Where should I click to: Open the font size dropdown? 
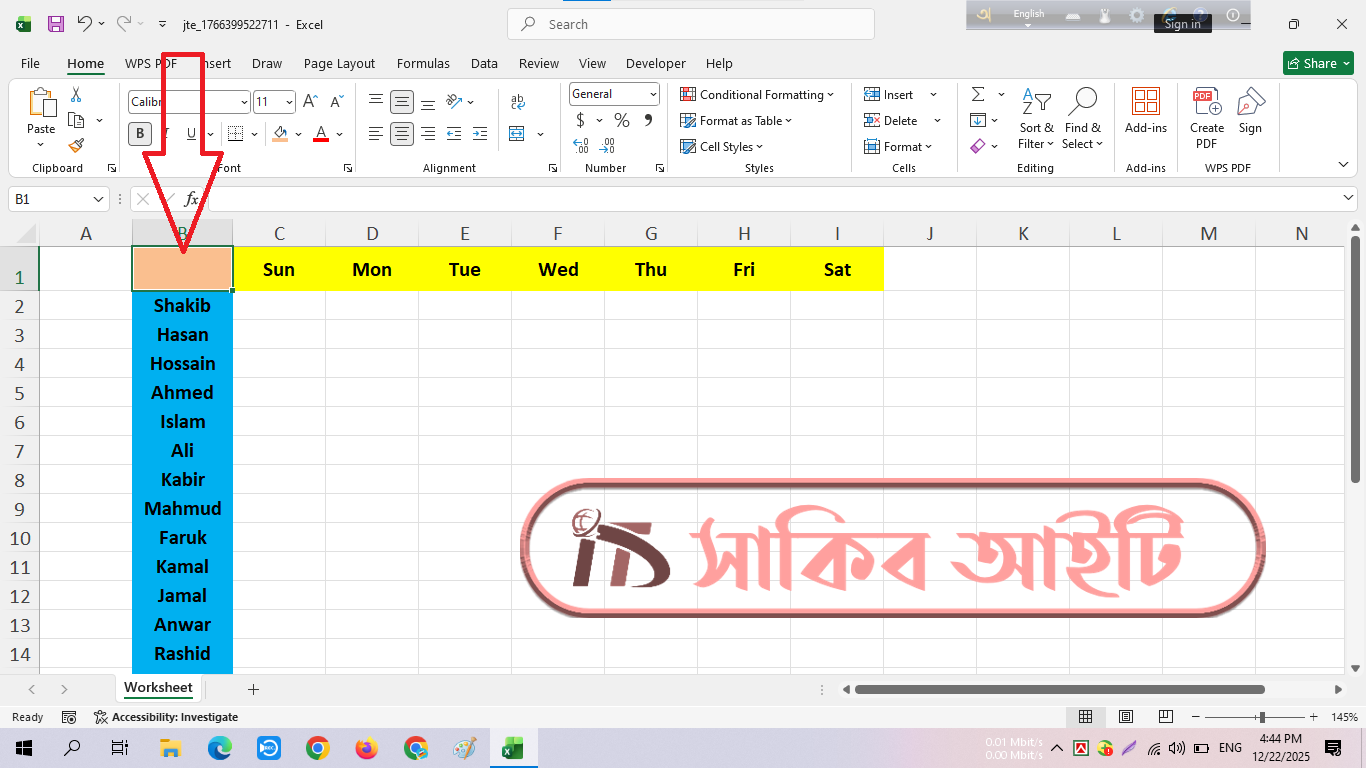289,102
